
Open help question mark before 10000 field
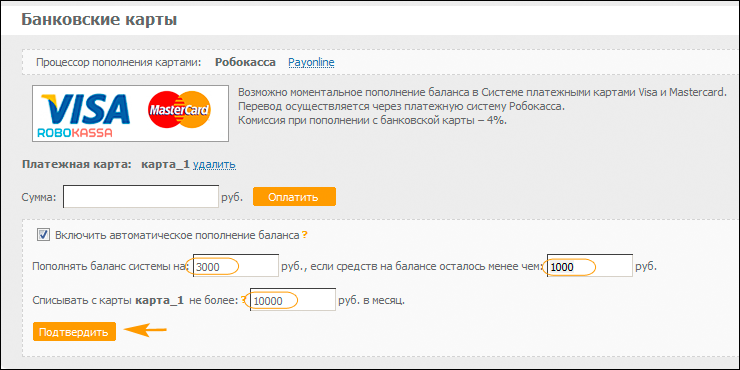(244, 299)
